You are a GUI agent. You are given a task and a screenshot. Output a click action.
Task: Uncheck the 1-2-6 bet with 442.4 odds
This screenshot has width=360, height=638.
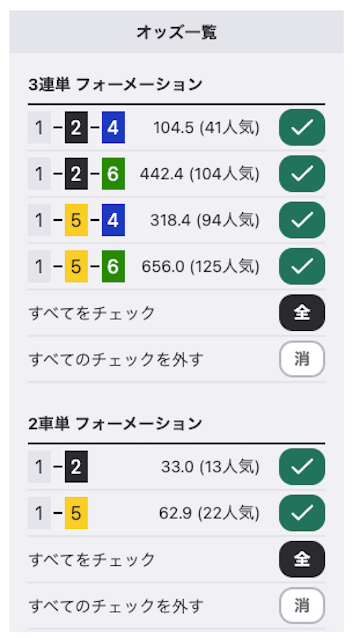[x=302, y=174]
